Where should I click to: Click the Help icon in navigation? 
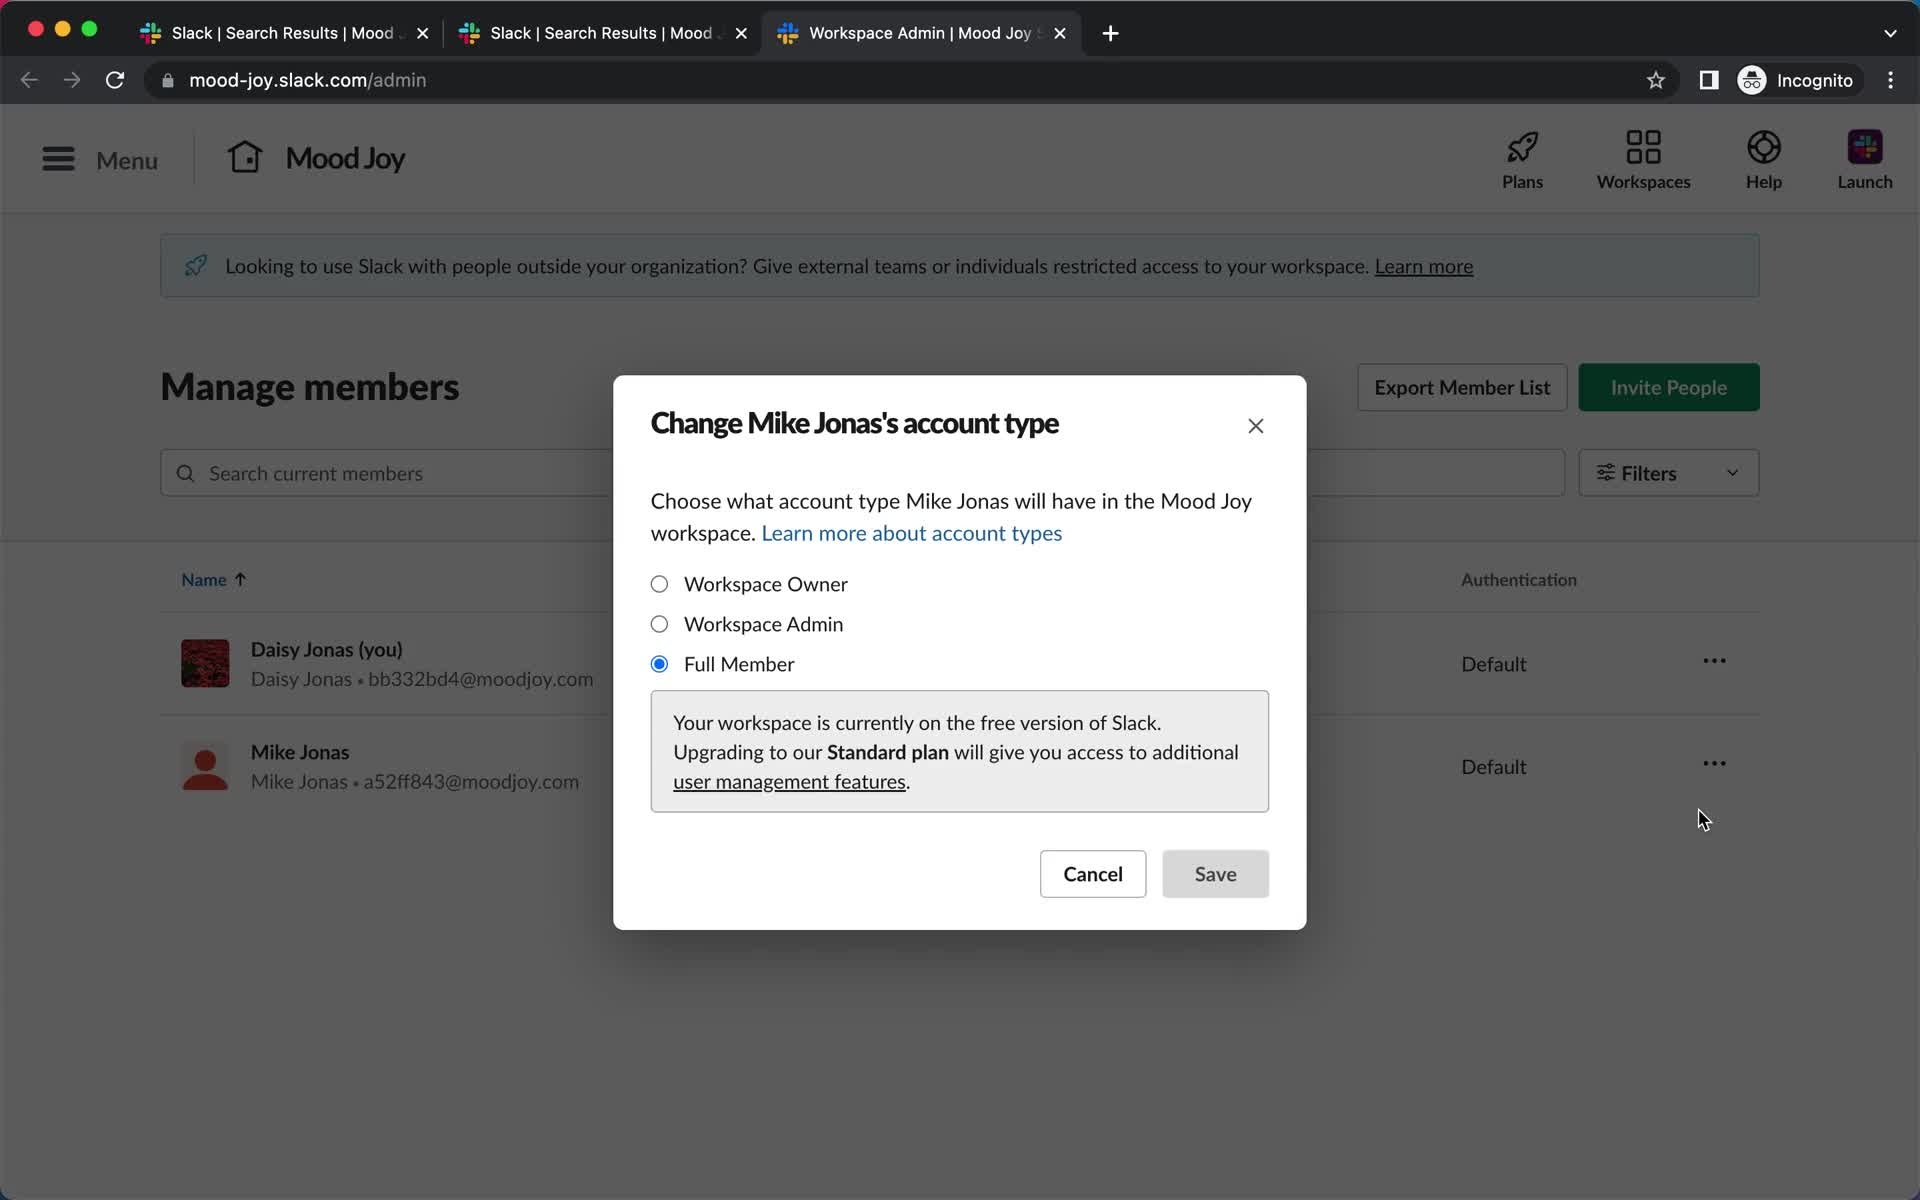(1764, 159)
